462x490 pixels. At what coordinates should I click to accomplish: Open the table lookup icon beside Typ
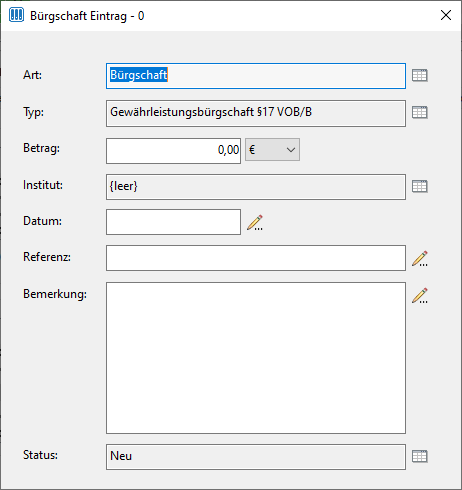[419, 112]
